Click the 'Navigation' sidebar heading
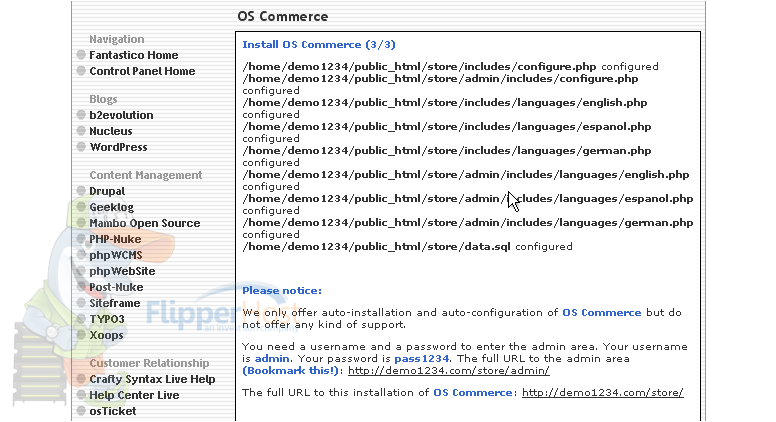 pos(117,39)
